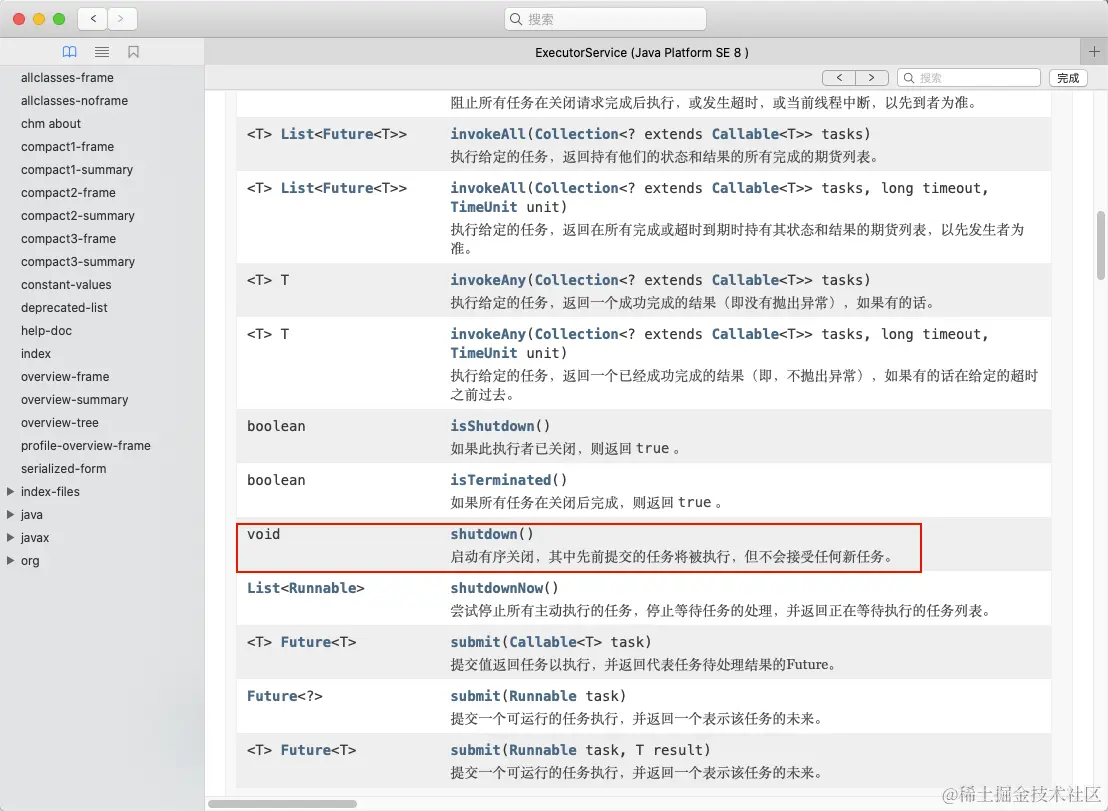
Task: Expand the org tree folder
Action: point(11,560)
